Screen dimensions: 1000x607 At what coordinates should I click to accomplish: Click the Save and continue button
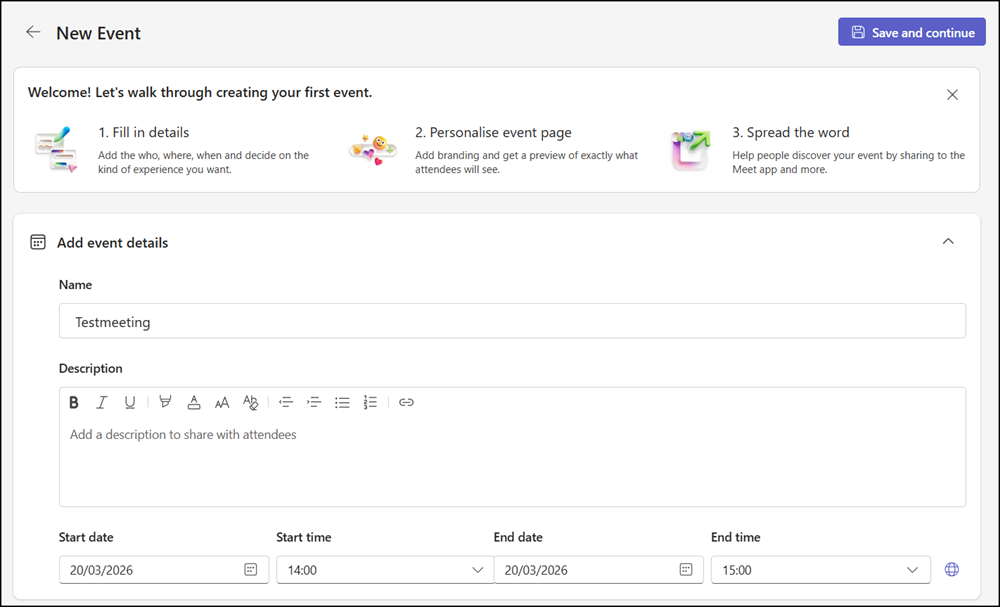(x=911, y=32)
